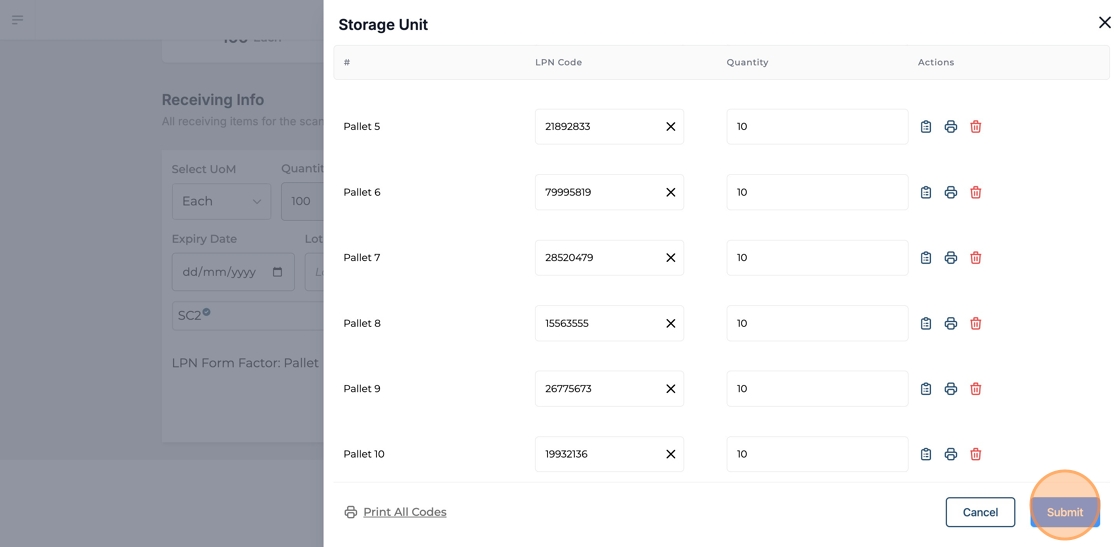Viewport: 1120px width, 547px height.
Task: Print the label for Pallet 8
Action: tap(950, 323)
